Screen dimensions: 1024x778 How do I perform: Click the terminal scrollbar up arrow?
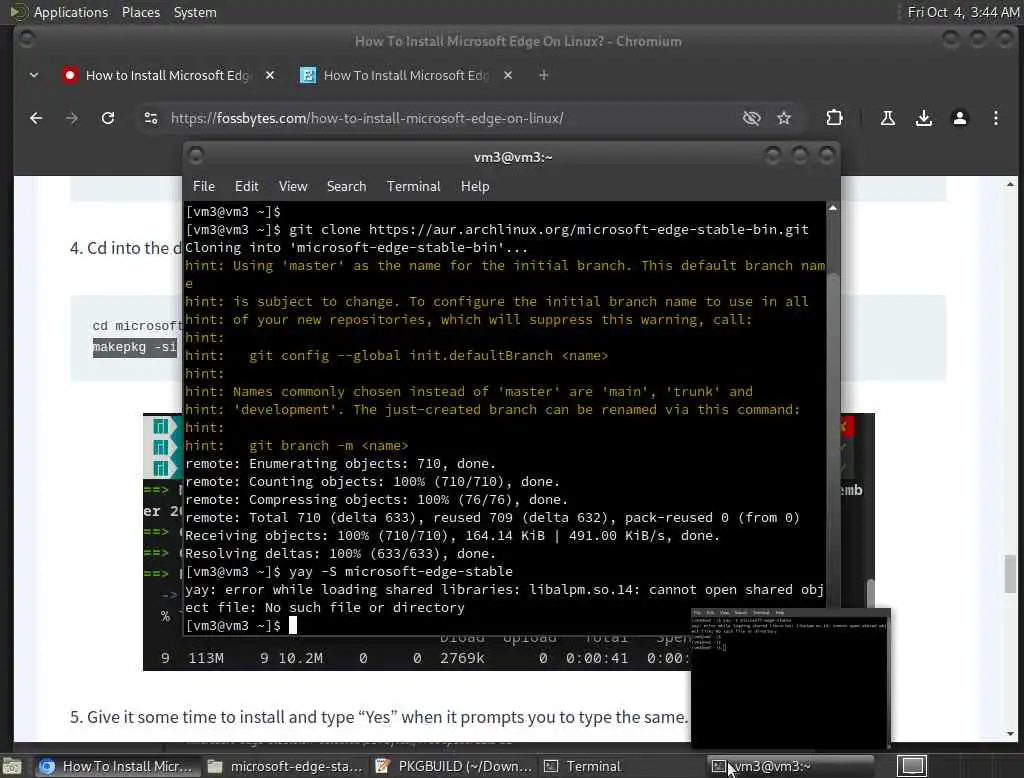pyautogui.click(x=833, y=208)
